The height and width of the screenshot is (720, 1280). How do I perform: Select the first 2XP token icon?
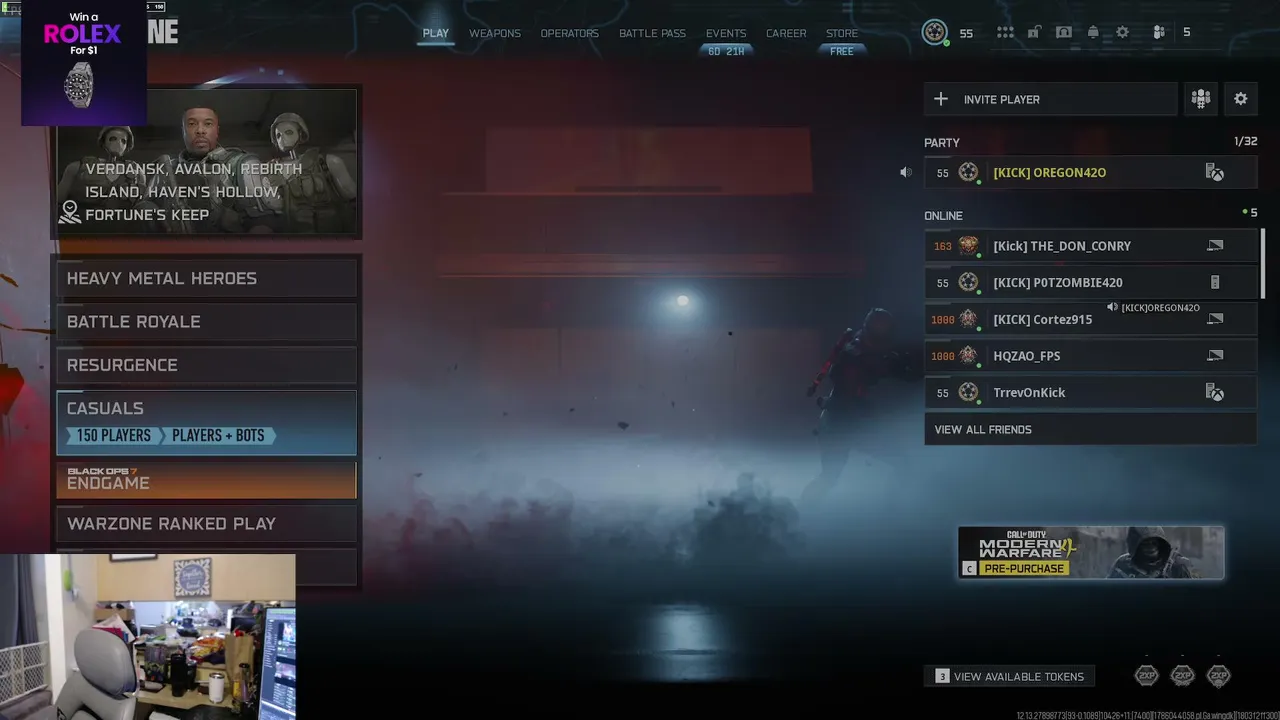(x=1147, y=676)
